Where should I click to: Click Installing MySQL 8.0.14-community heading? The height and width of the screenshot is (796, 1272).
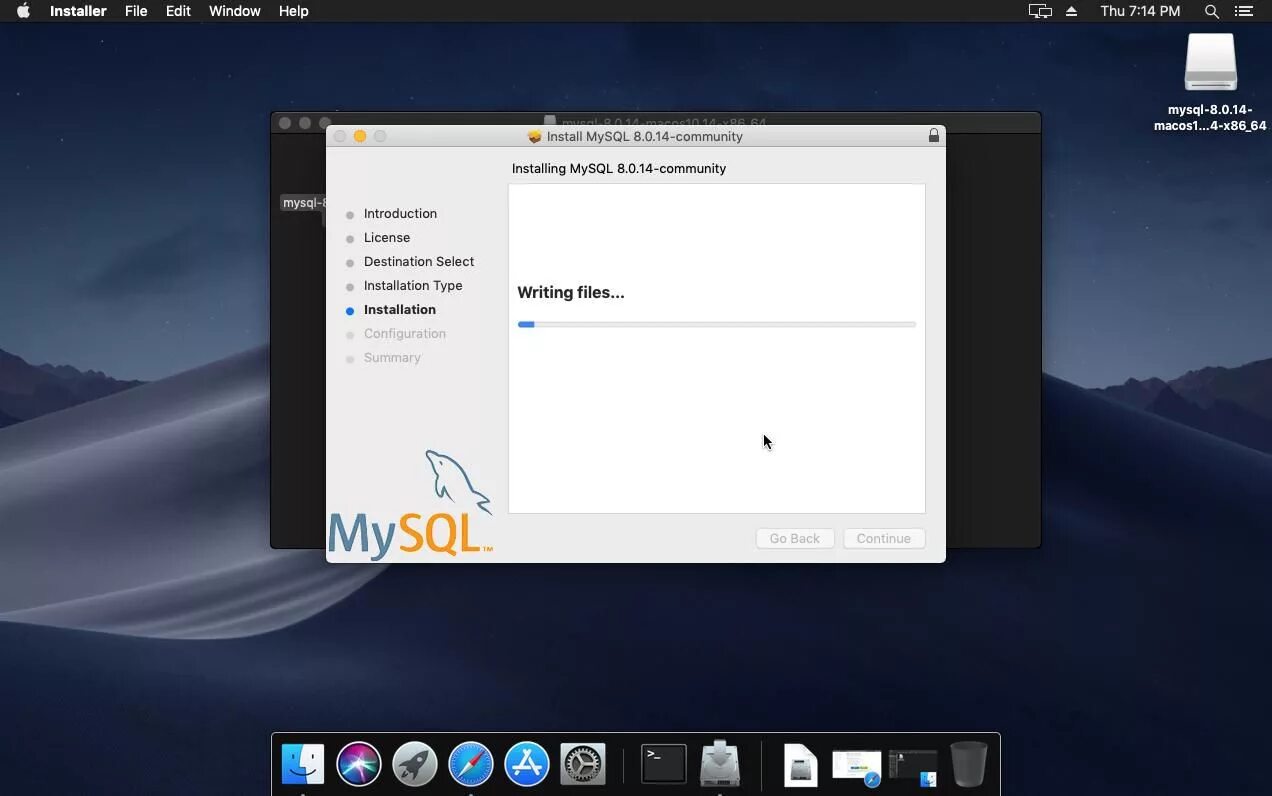click(619, 168)
